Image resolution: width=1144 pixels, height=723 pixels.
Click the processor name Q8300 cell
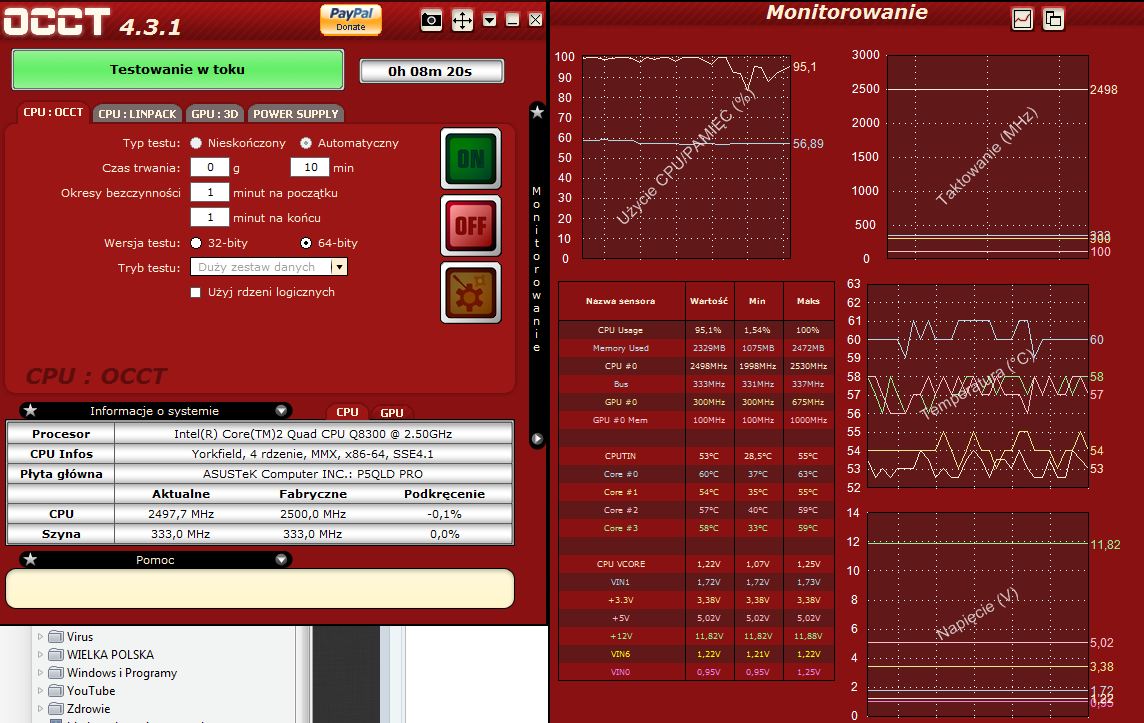(313, 434)
